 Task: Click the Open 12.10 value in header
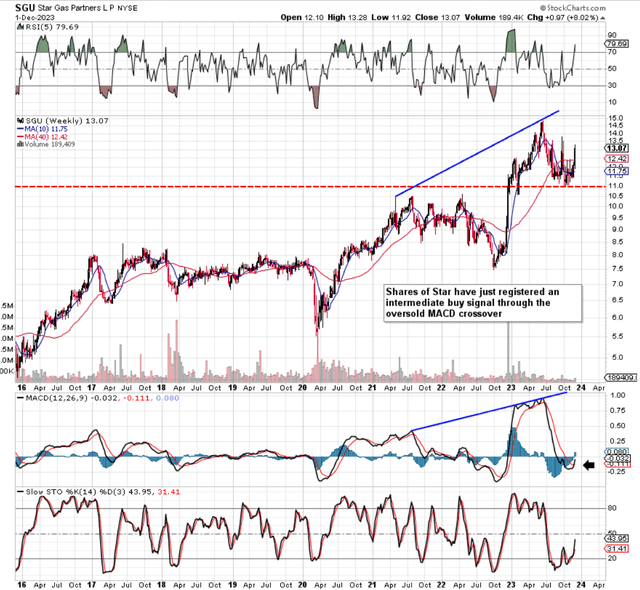[300, 18]
